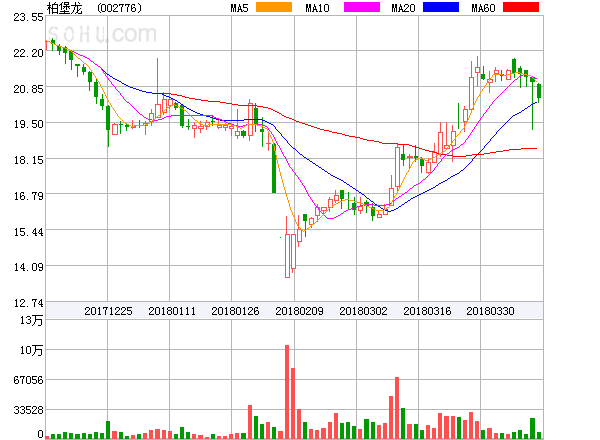600x440 pixels.
Task: Click the blue MA20 legend swatch
Action: click(x=441, y=7)
